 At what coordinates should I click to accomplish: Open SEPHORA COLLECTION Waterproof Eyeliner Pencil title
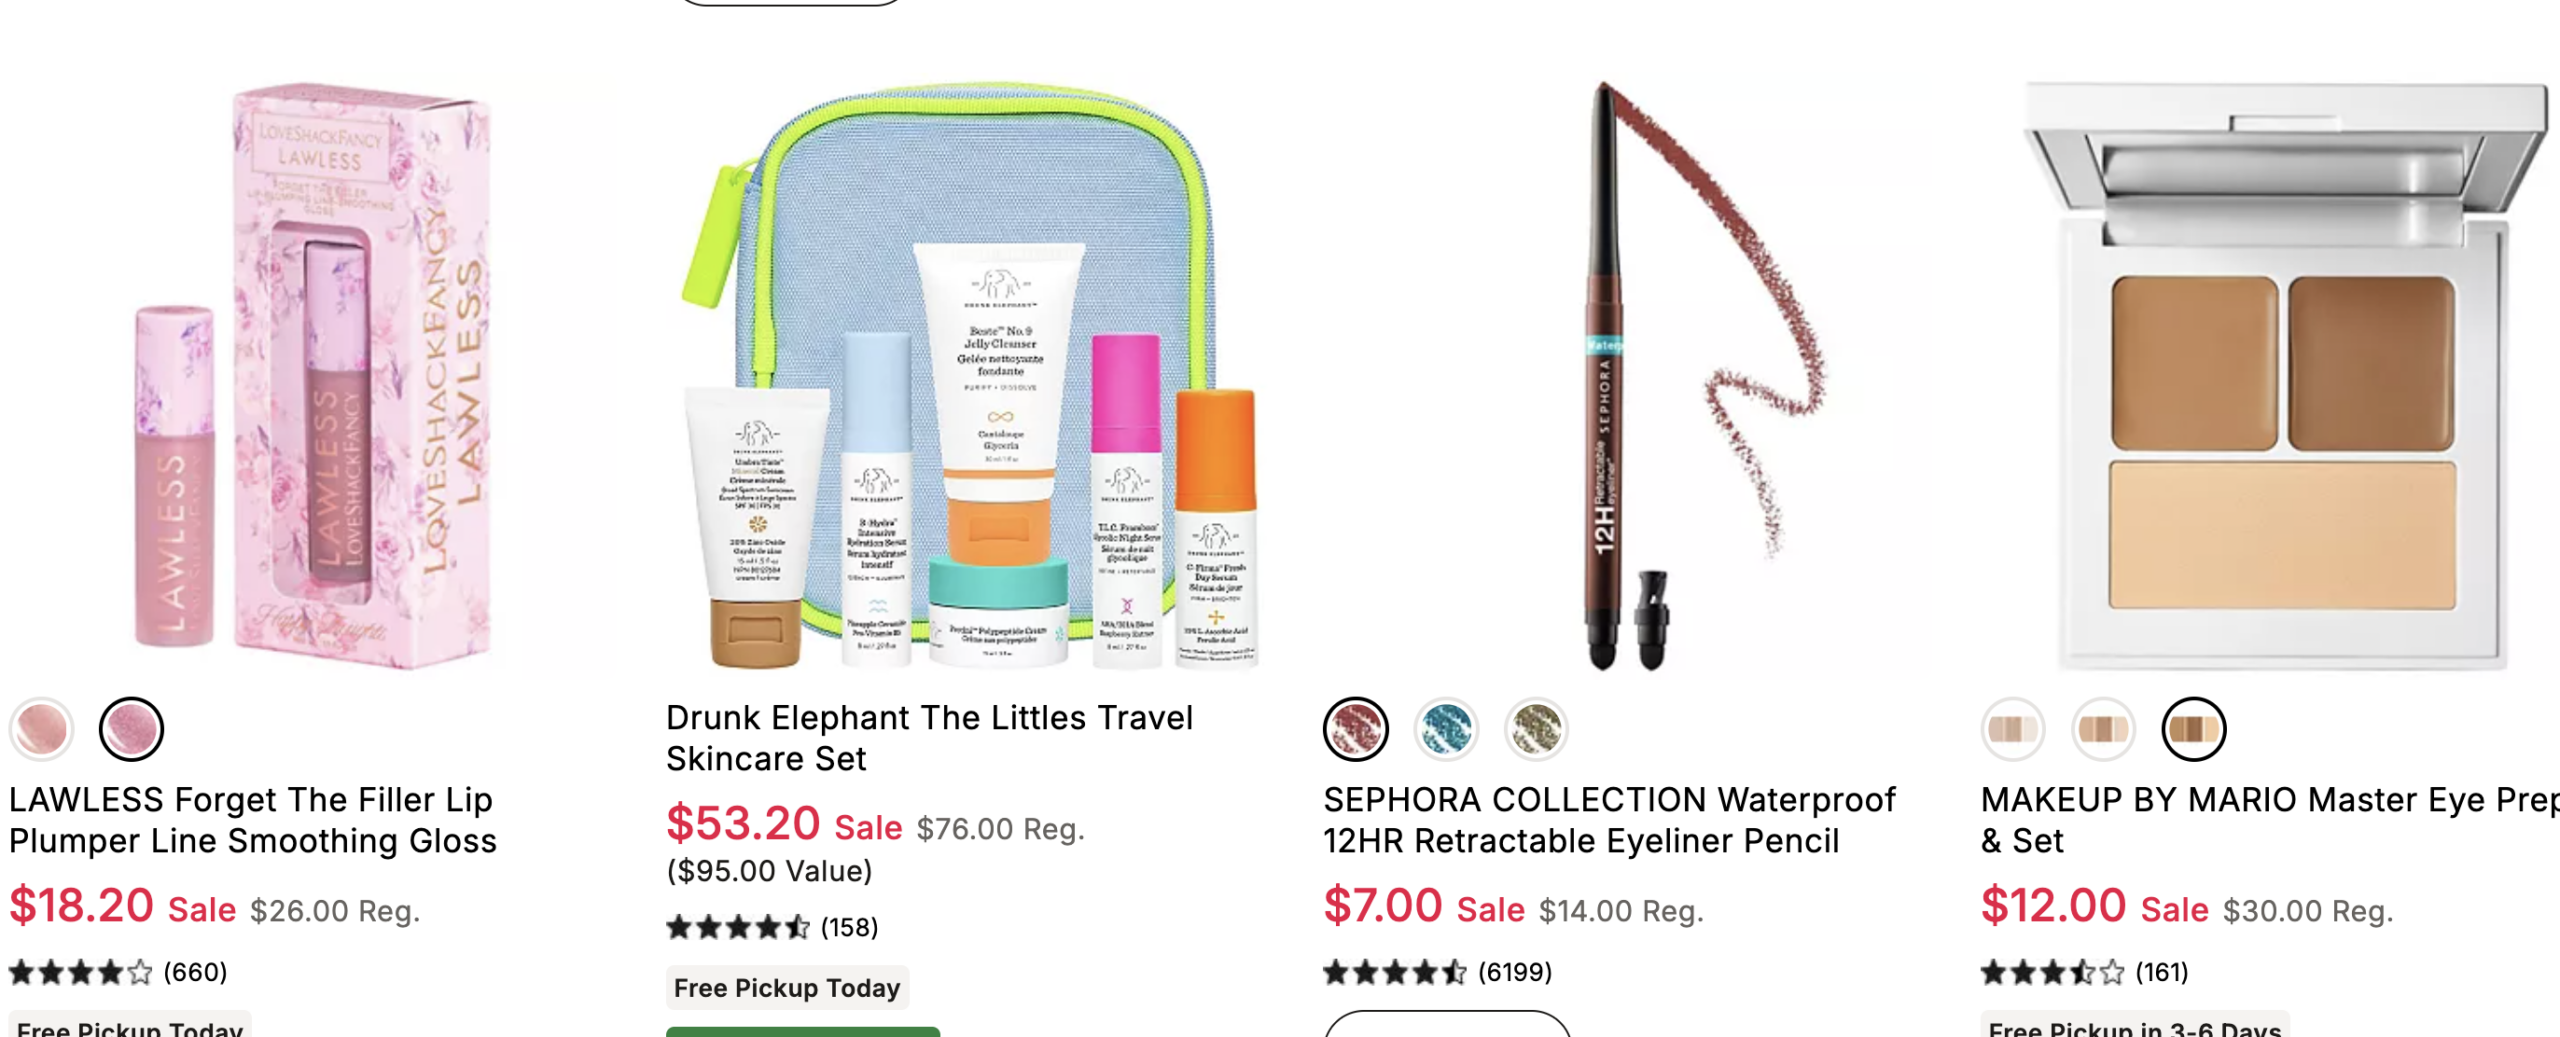[x=1609, y=820]
